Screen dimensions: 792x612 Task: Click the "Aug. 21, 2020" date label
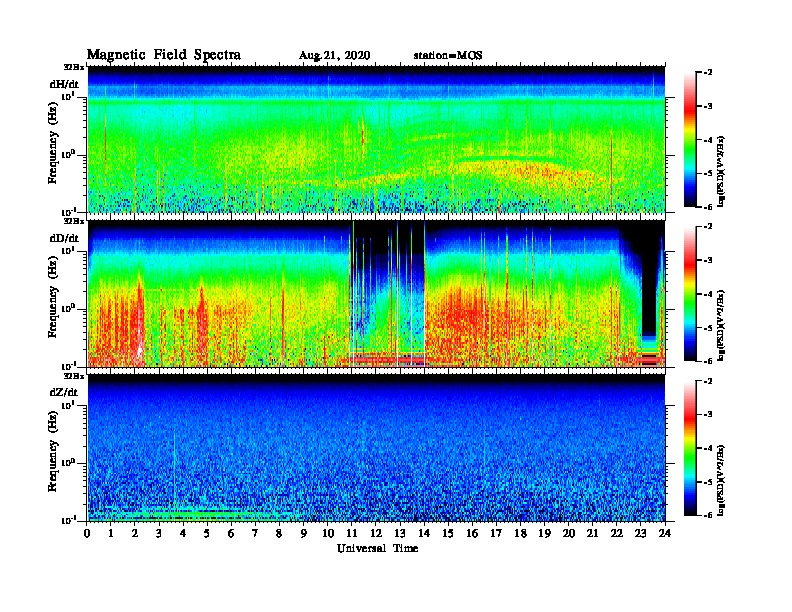click(334, 56)
